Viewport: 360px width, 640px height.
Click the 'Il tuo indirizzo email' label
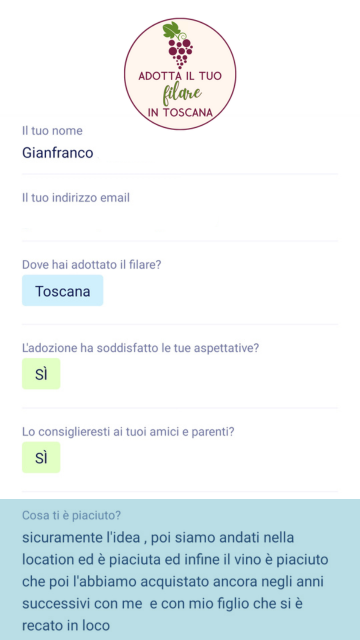(76, 198)
